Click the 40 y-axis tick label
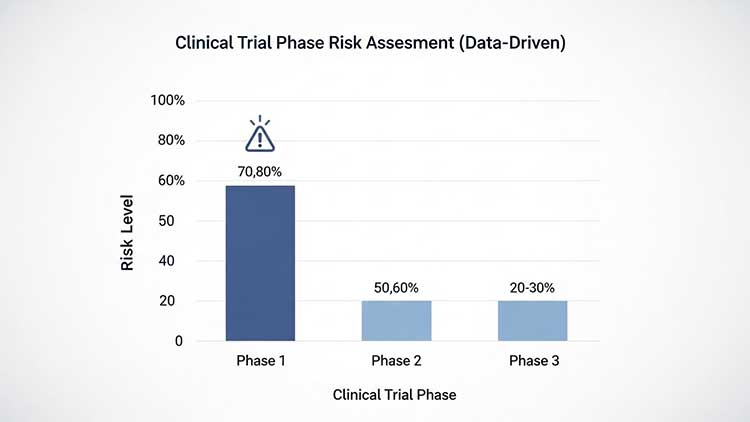750x422 pixels. point(176,261)
